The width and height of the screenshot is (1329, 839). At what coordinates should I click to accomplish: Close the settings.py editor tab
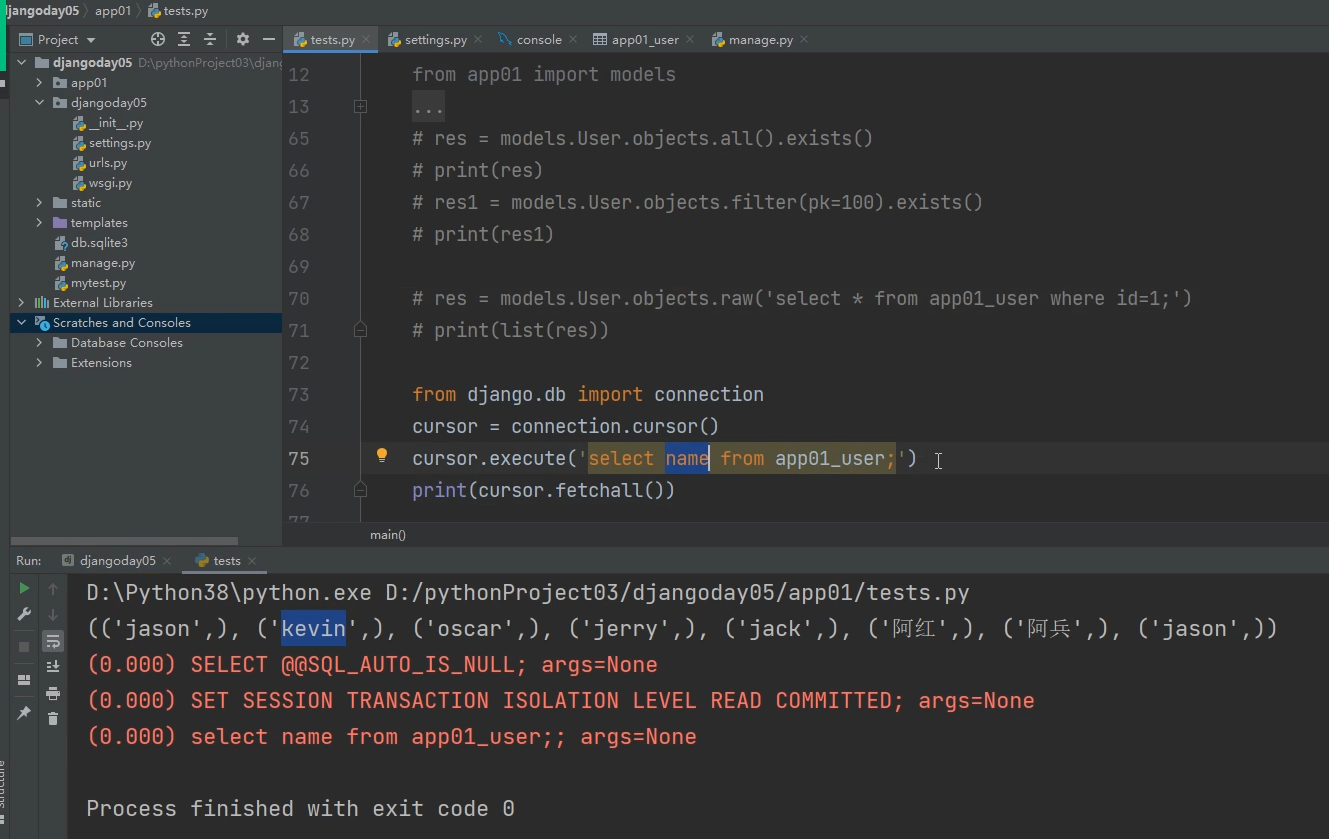click(478, 40)
